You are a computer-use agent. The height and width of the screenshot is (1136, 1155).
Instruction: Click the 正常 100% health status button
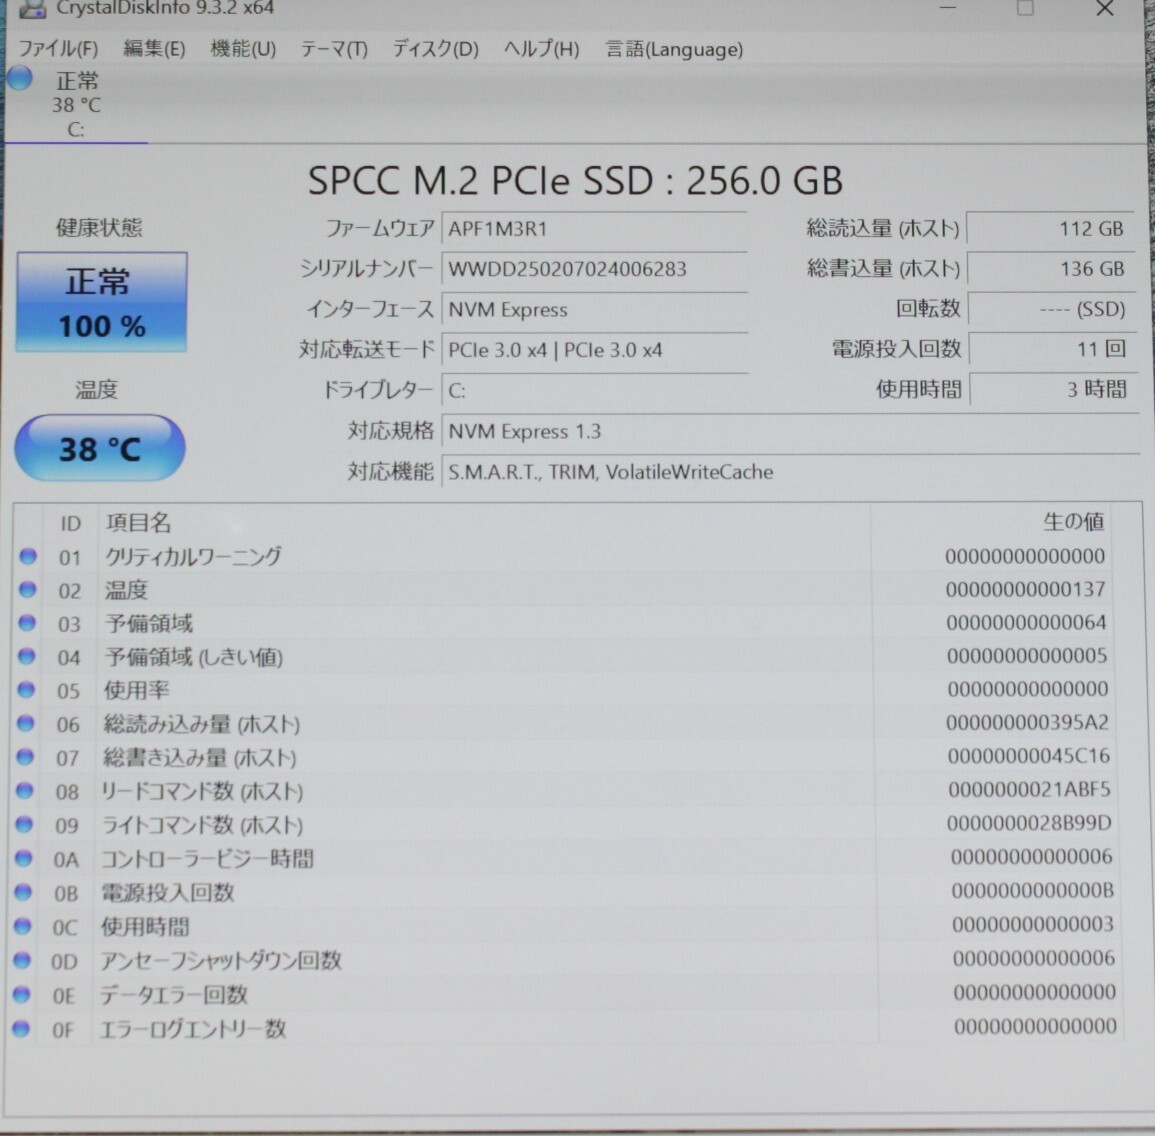tap(100, 302)
